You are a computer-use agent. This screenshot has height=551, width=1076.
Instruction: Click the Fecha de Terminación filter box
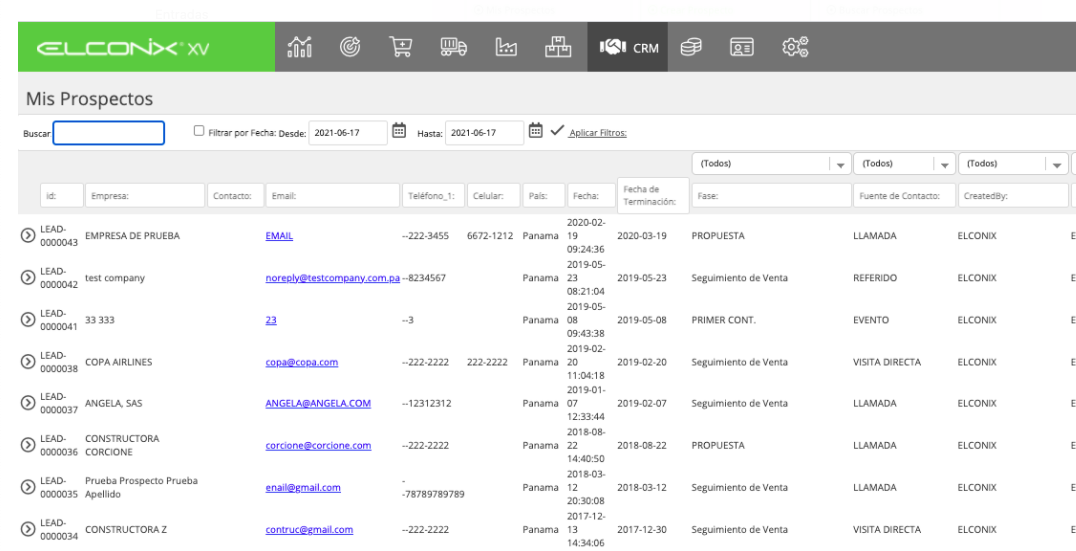click(x=653, y=196)
